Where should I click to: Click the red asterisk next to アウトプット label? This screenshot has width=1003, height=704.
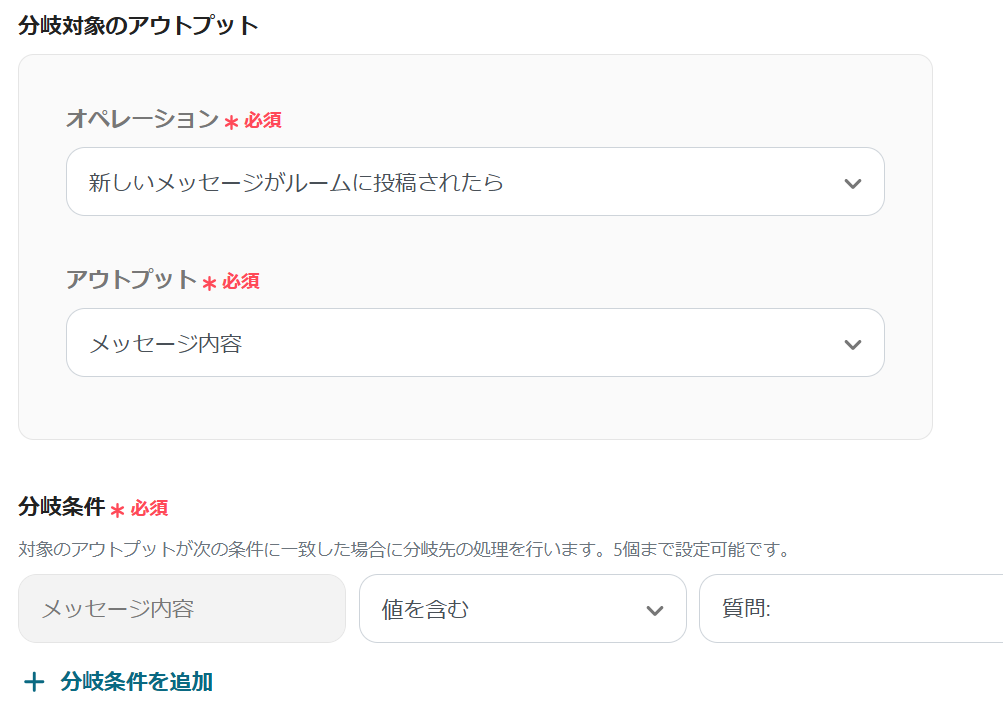coord(209,283)
